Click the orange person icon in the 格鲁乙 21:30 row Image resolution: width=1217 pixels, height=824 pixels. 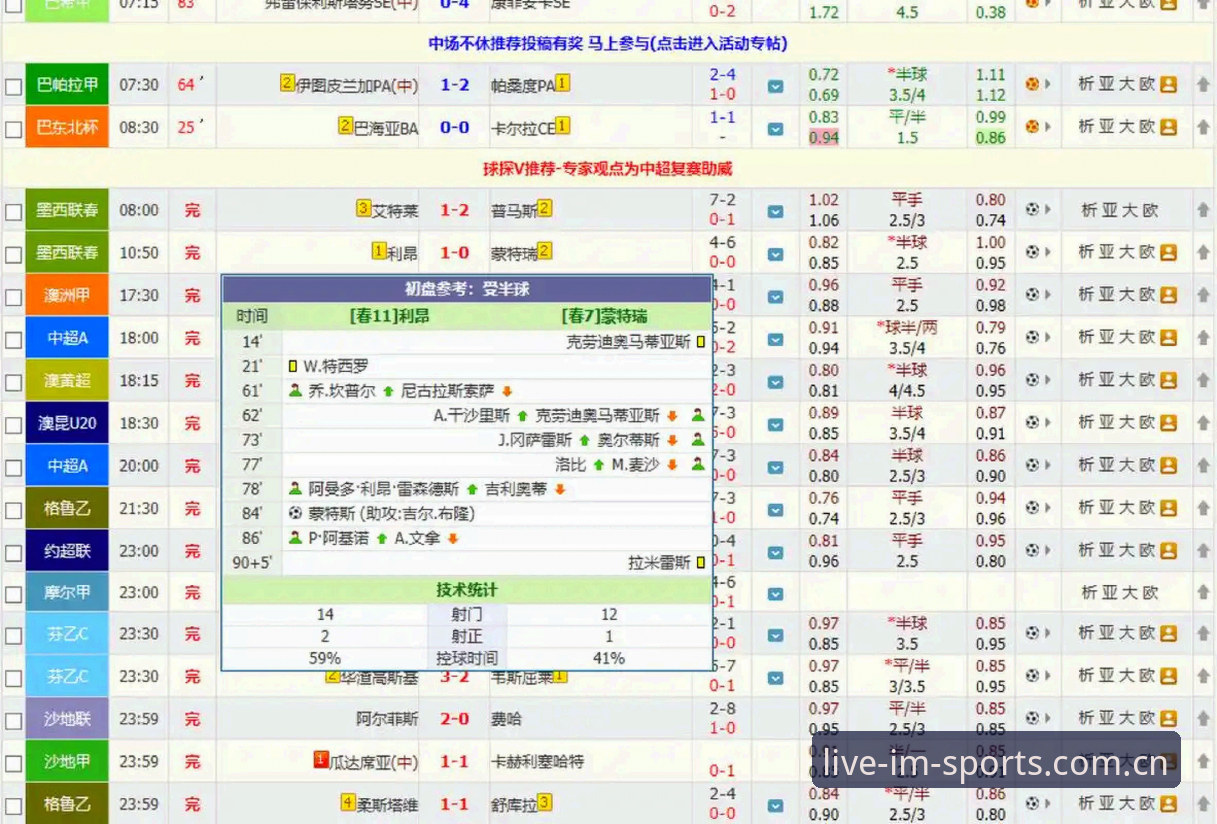[x=1168, y=508]
